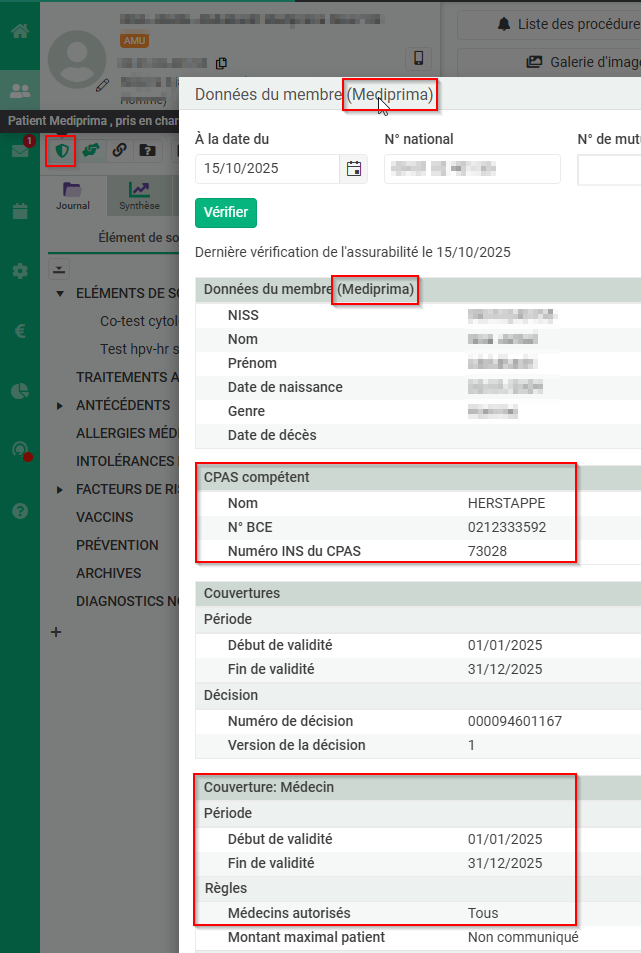Open settings gear in left sidebar
Screen dimensions: 641x953
coord(19,271)
